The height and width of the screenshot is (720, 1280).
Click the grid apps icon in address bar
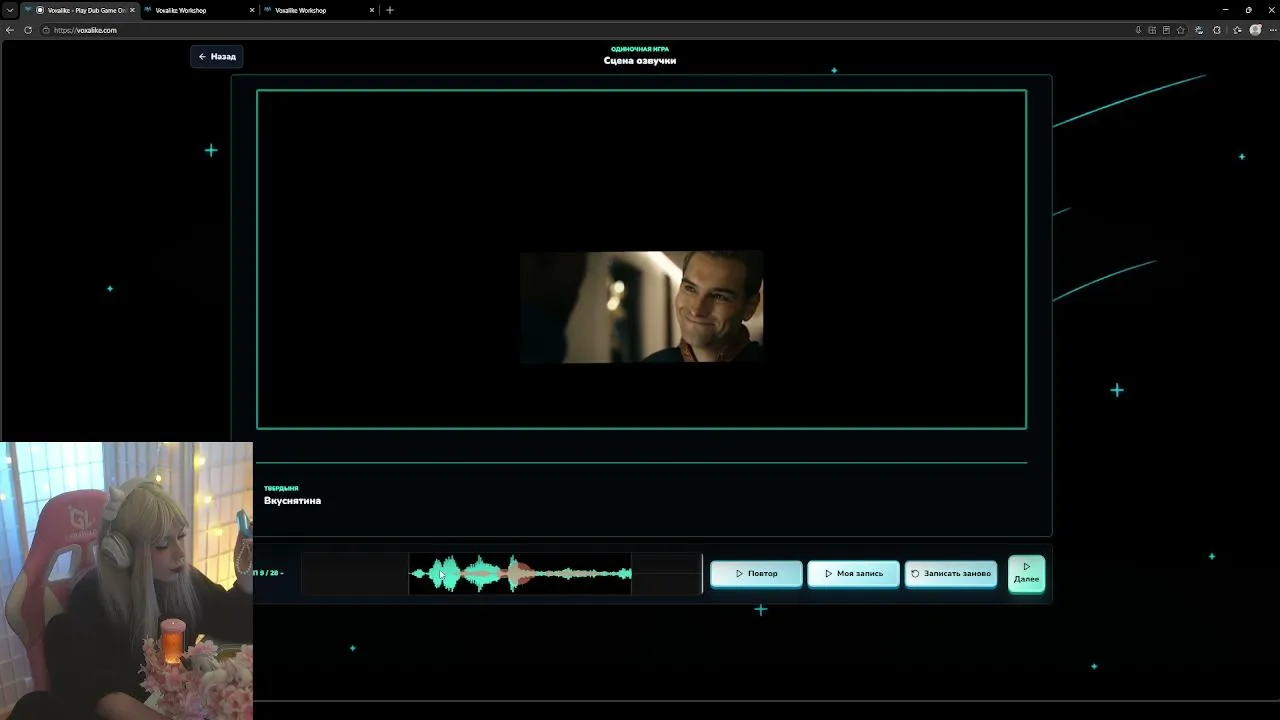(x=1152, y=30)
